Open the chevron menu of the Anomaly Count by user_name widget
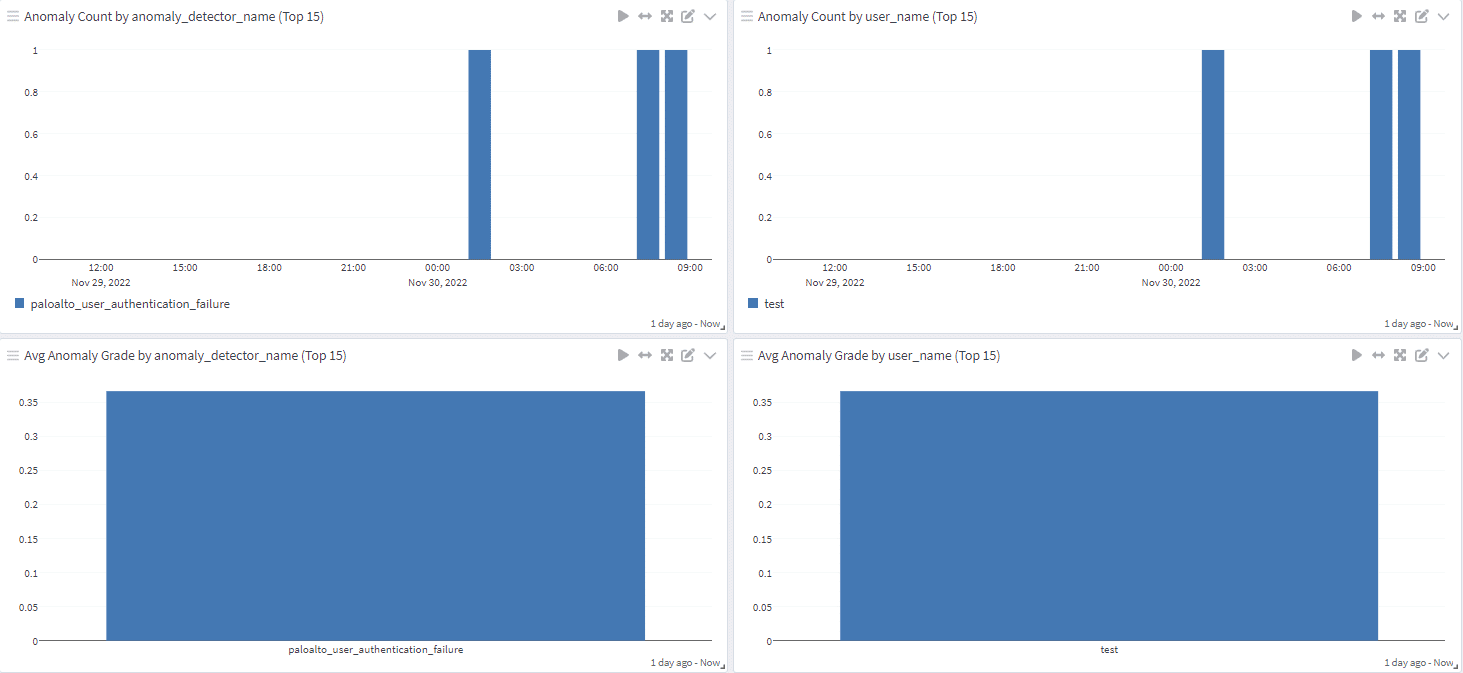Viewport: 1463px width, 673px height. point(1443,17)
